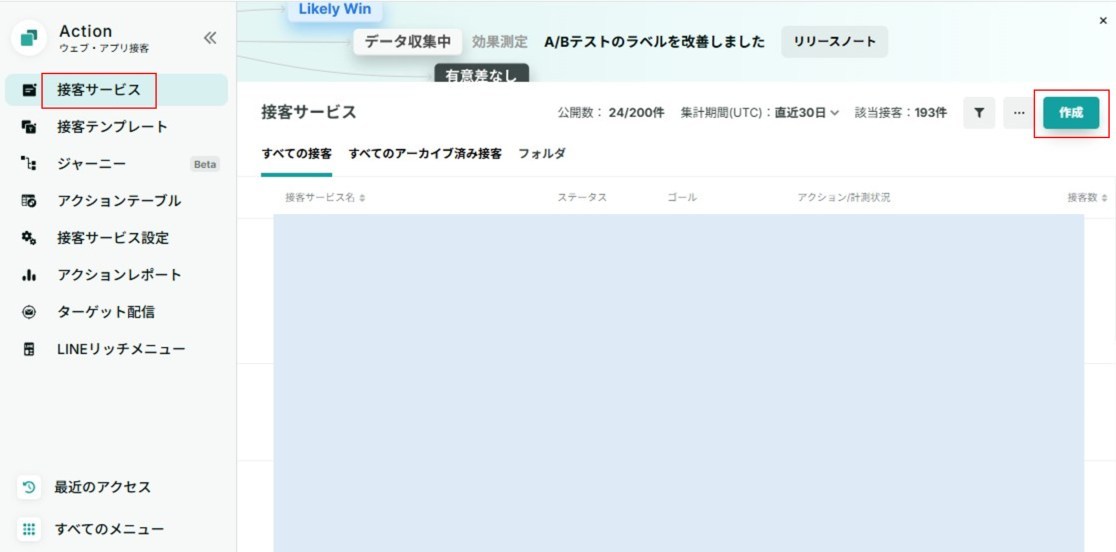Click the LINEリッチメニュー sidebar icon

point(29,349)
